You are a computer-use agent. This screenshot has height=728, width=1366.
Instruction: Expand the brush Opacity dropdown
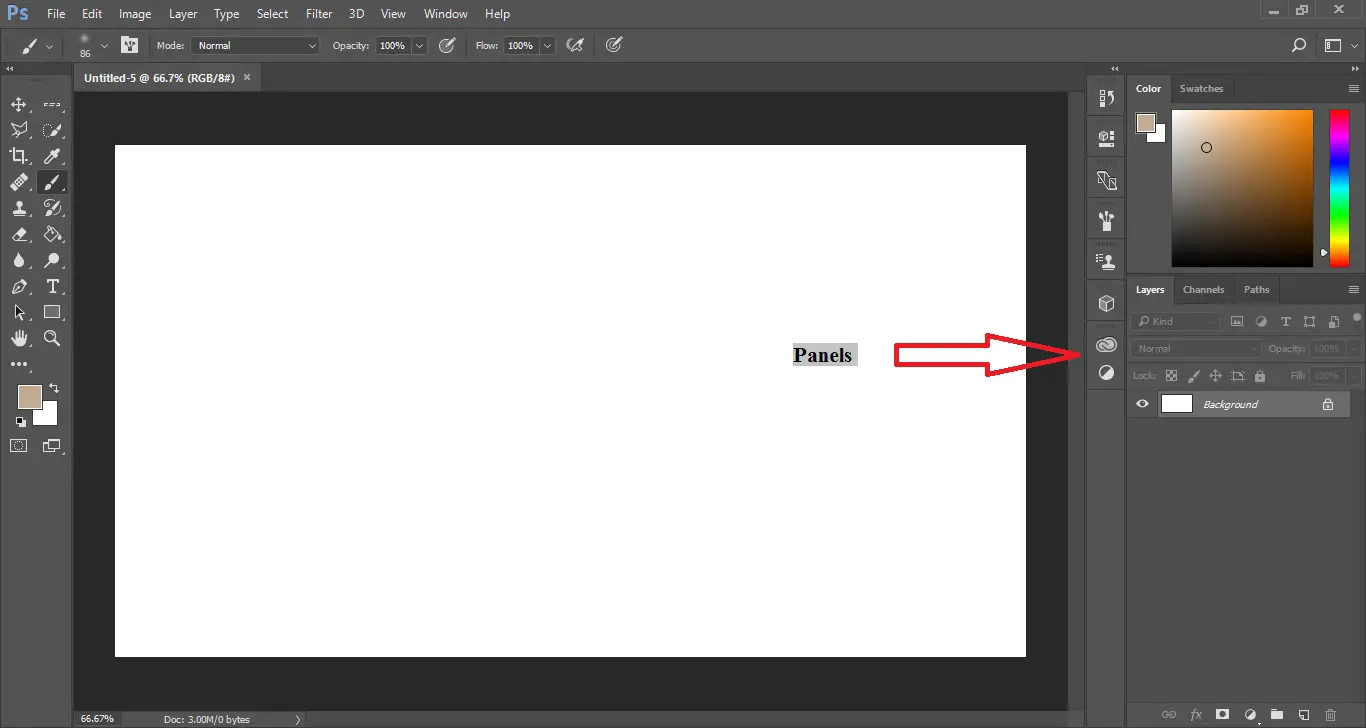418,45
